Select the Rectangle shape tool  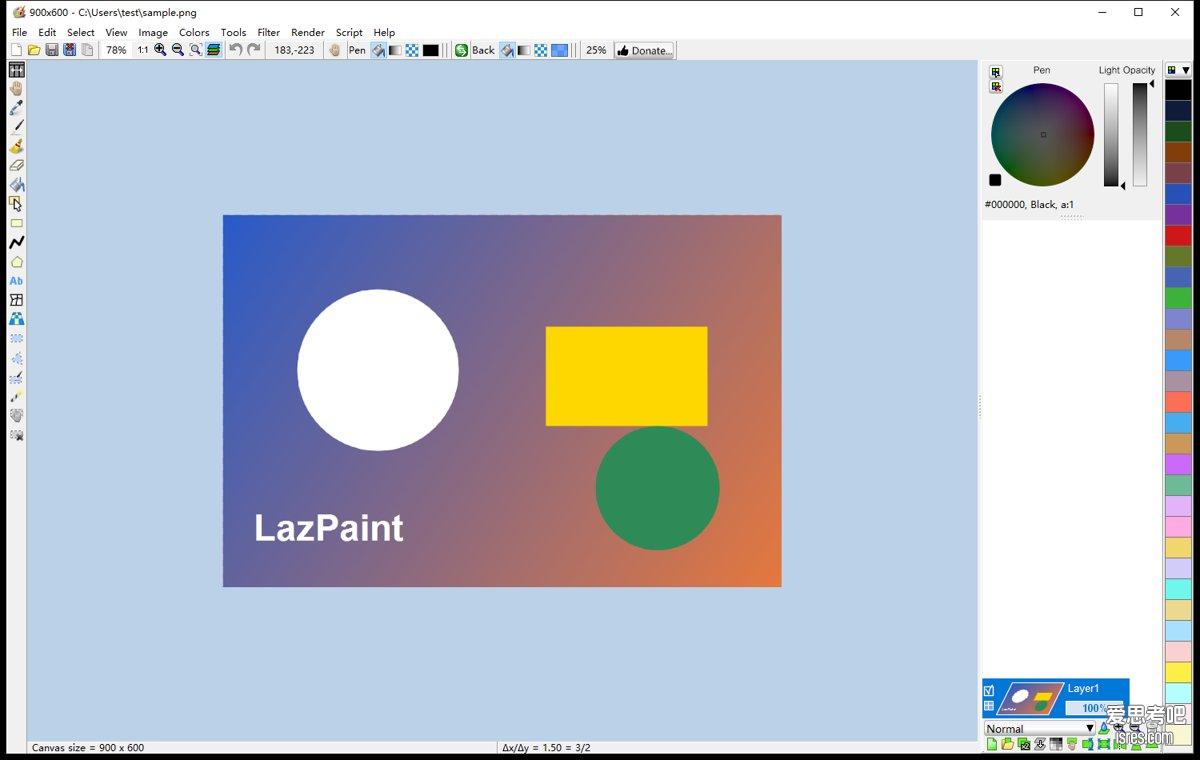coord(16,223)
